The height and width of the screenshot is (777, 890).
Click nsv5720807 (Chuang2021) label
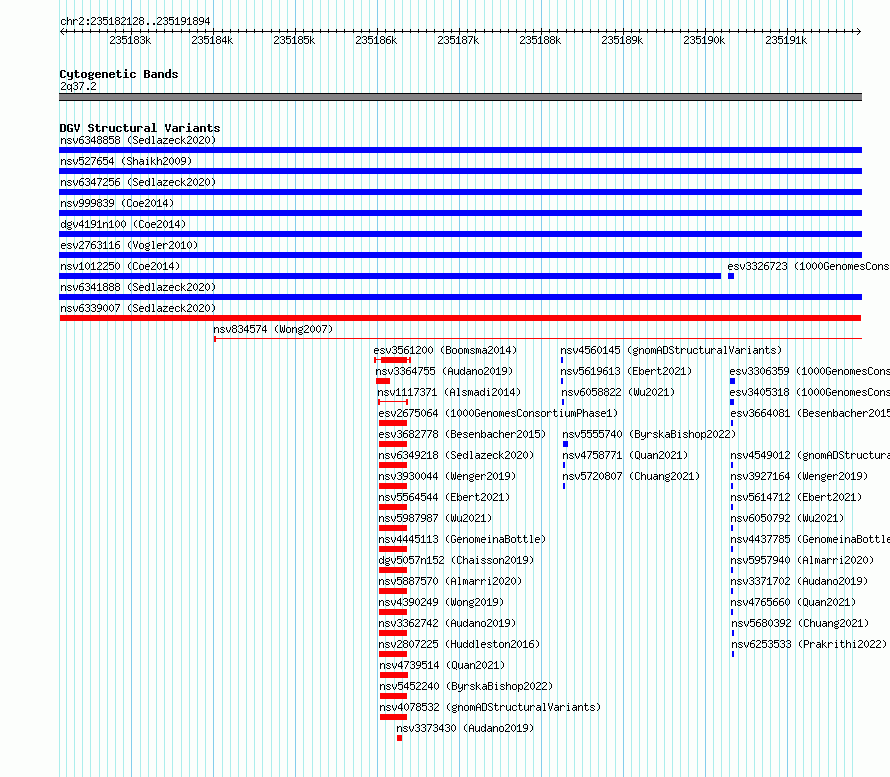point(631,476)
